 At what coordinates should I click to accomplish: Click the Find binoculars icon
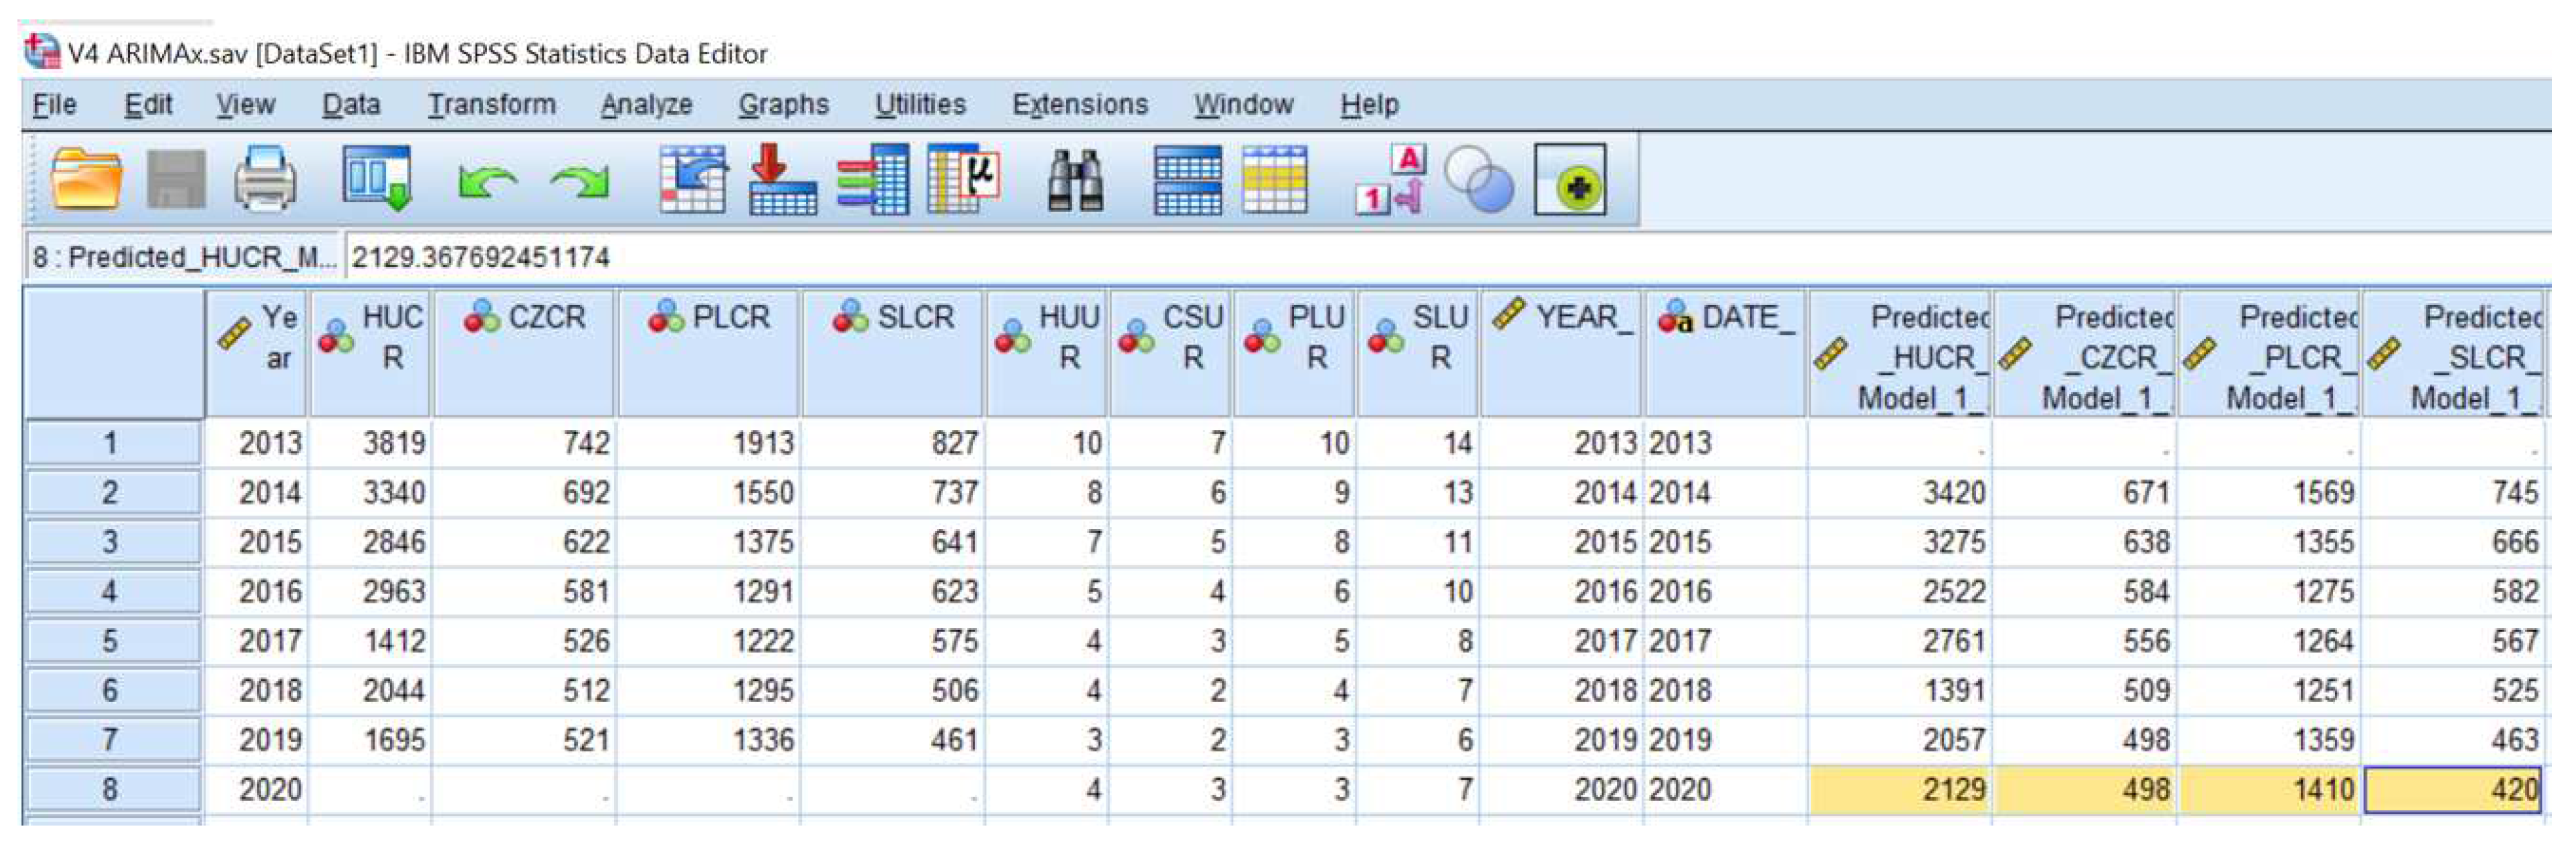pos(1075,181)
